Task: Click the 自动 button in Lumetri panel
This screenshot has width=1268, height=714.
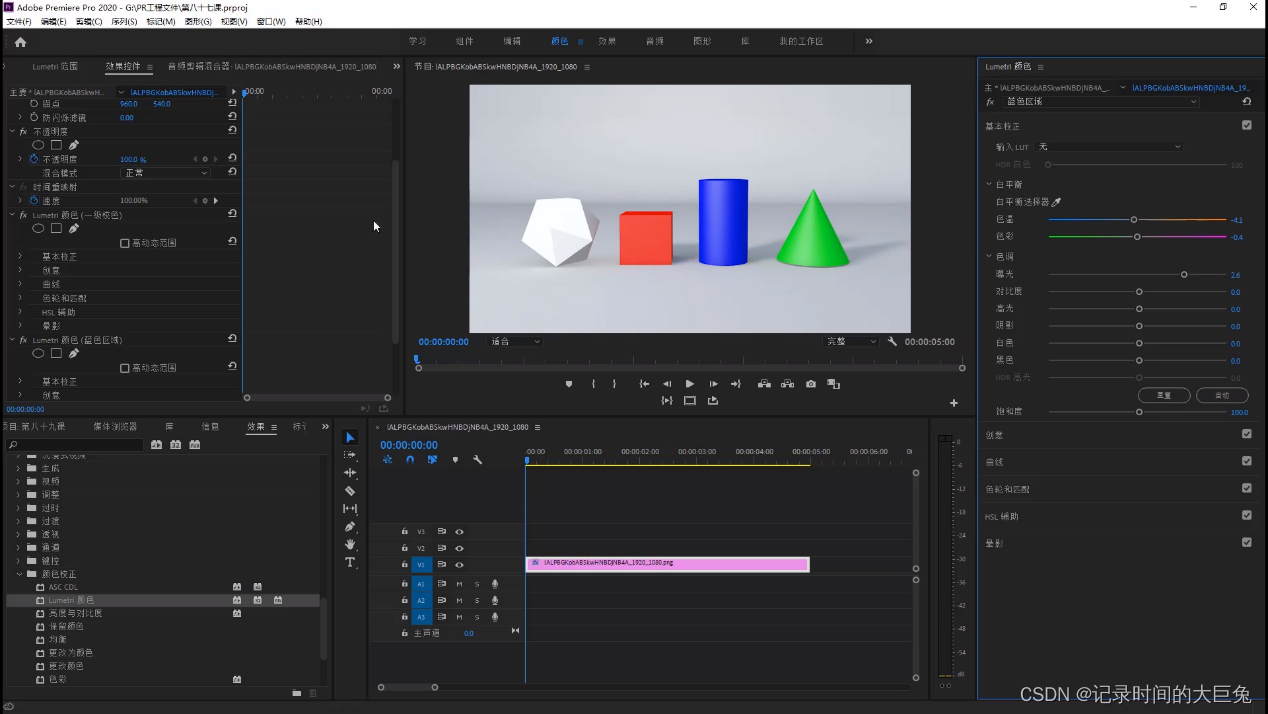Action: 1221,395
